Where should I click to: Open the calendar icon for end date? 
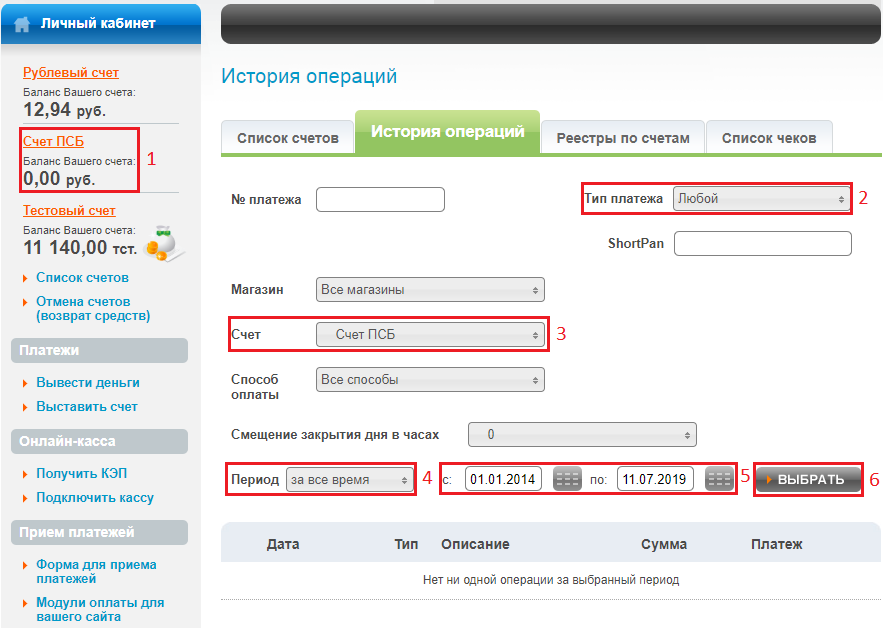click(719, 479)
